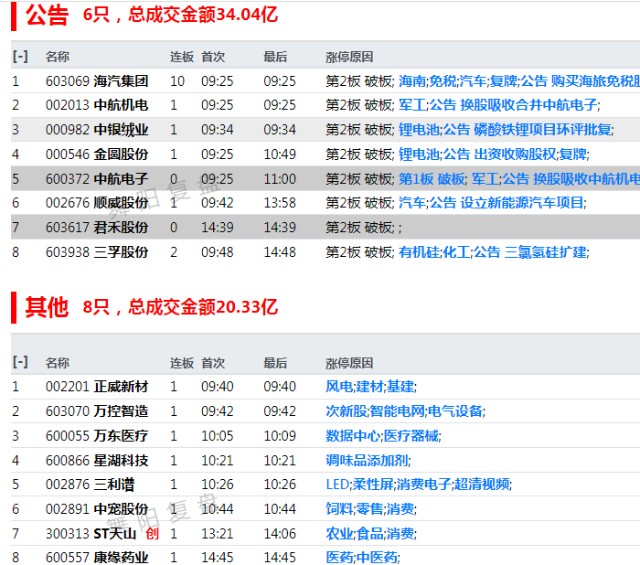640x565 pixels.
Task: Open 中宠股份 link 饲料;零售;消费
Action: 370,509
